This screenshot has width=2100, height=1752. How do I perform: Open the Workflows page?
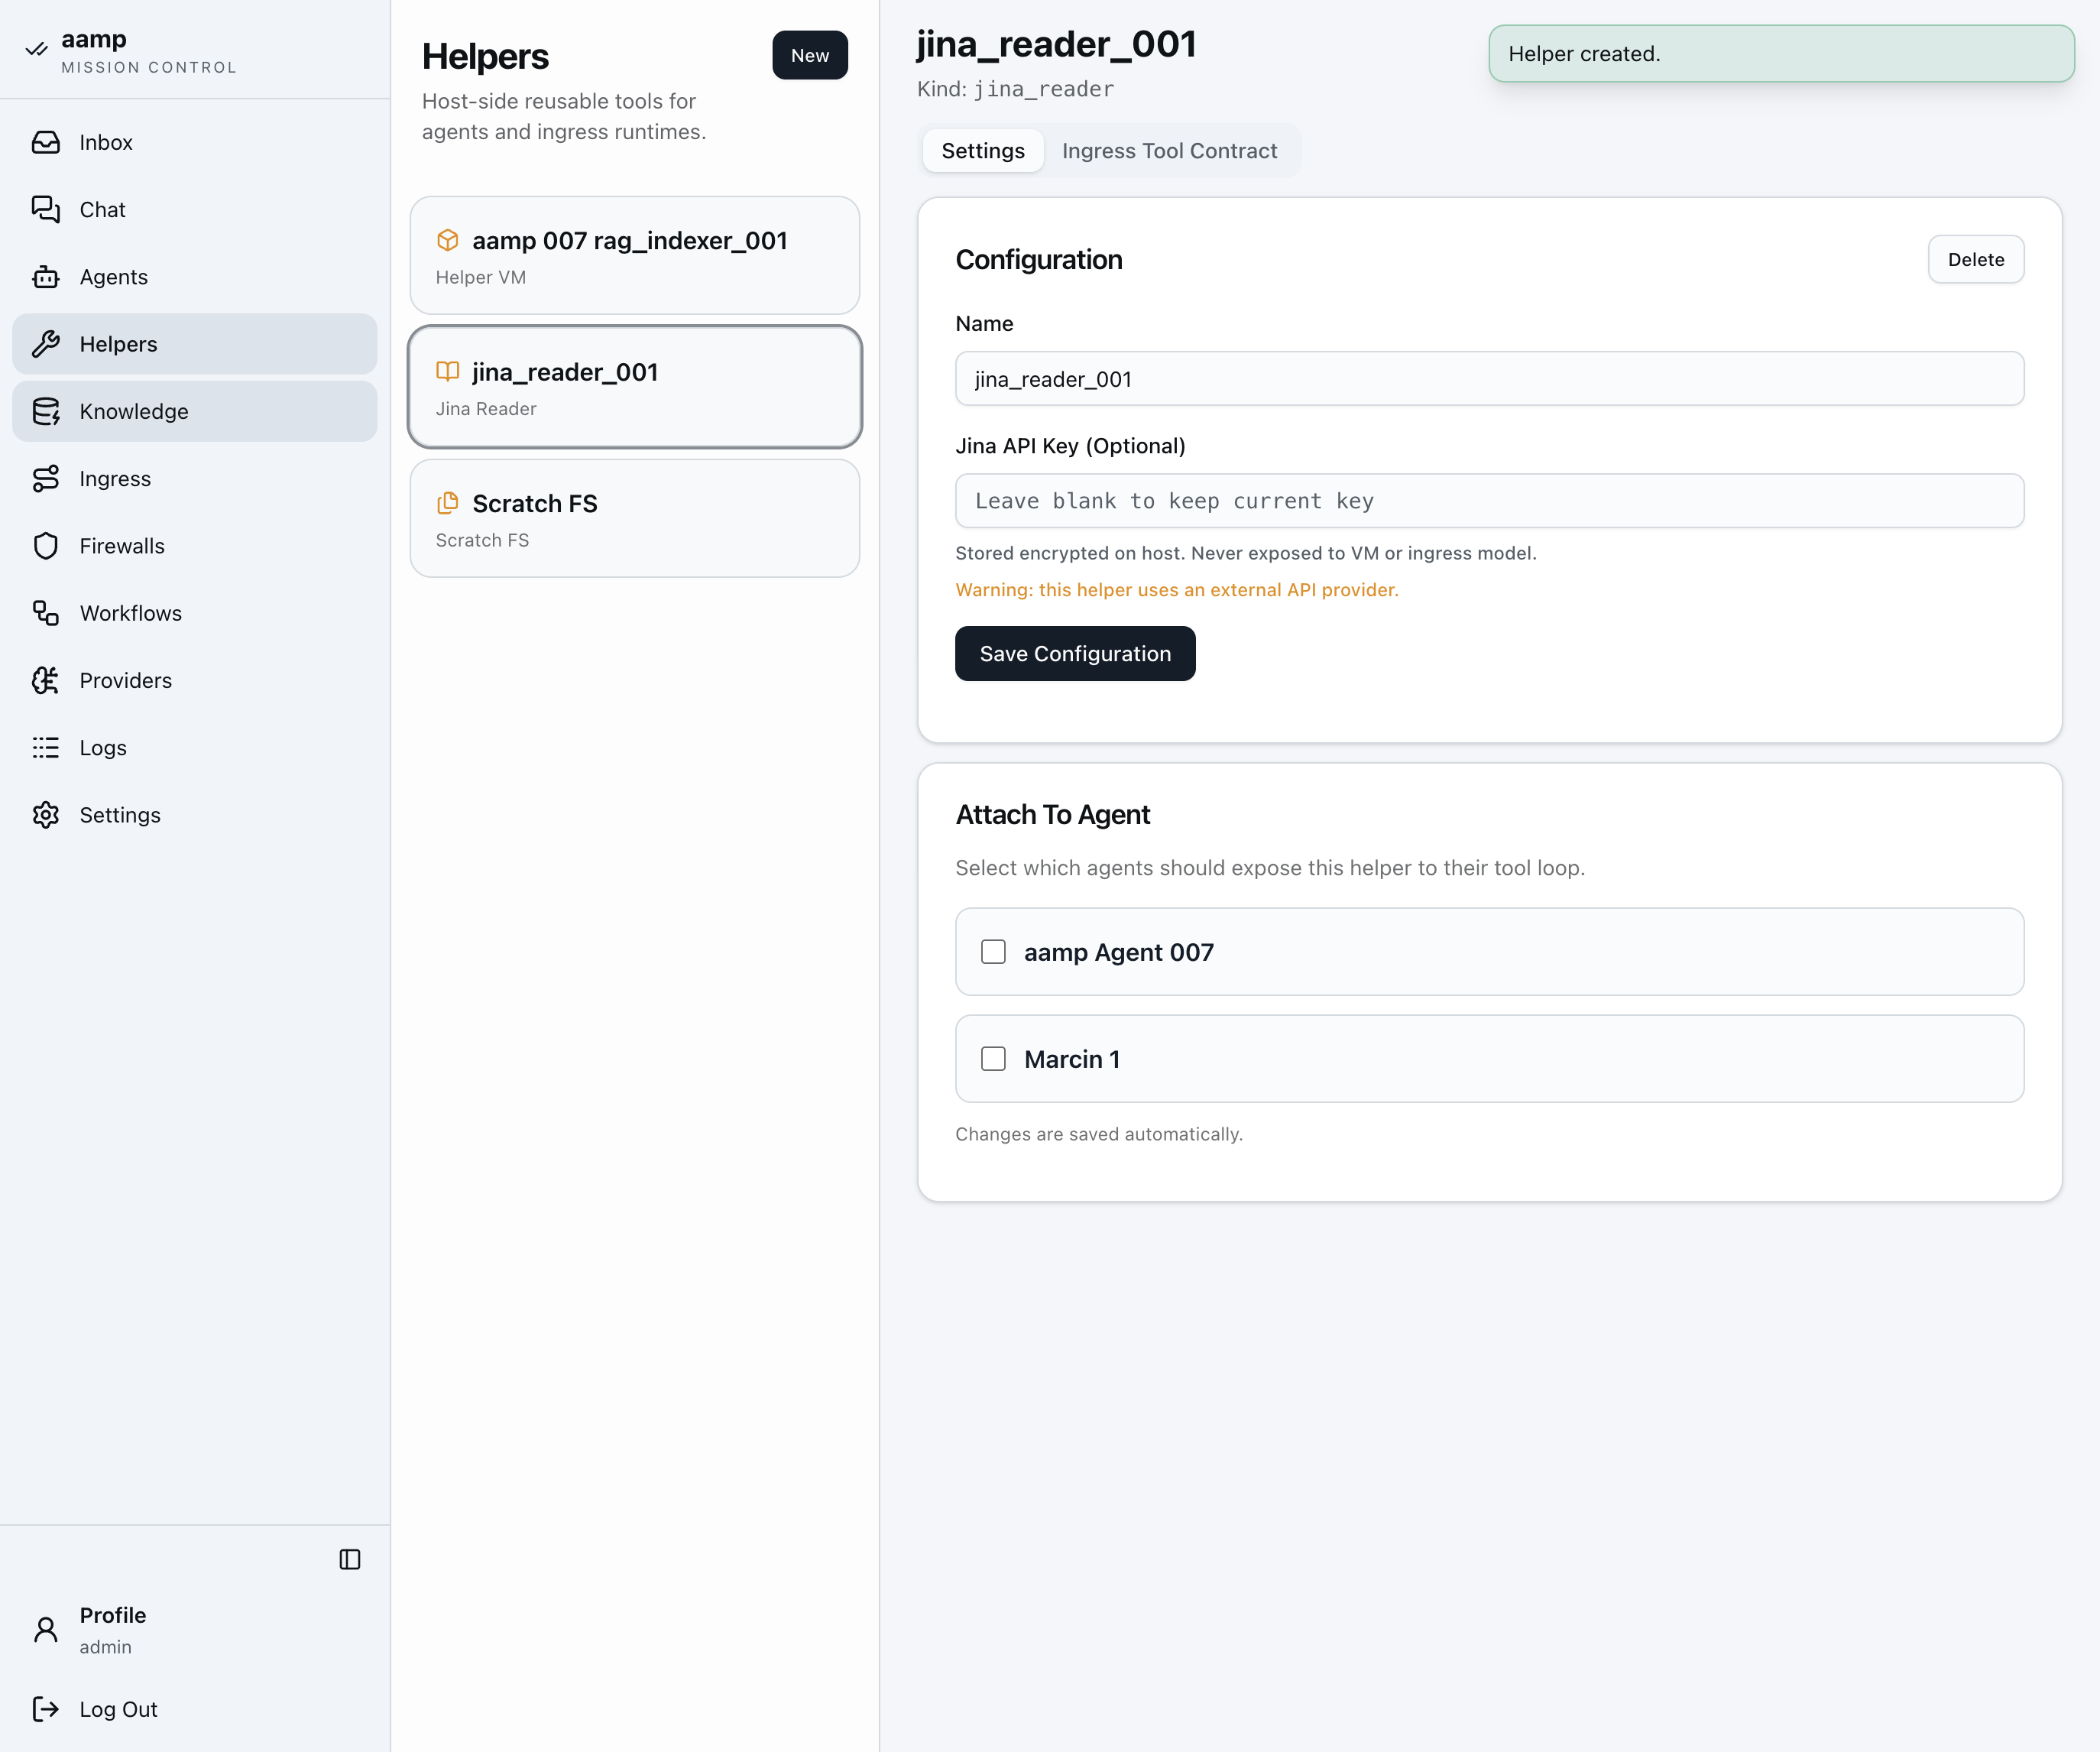click(x=195, y=613)
